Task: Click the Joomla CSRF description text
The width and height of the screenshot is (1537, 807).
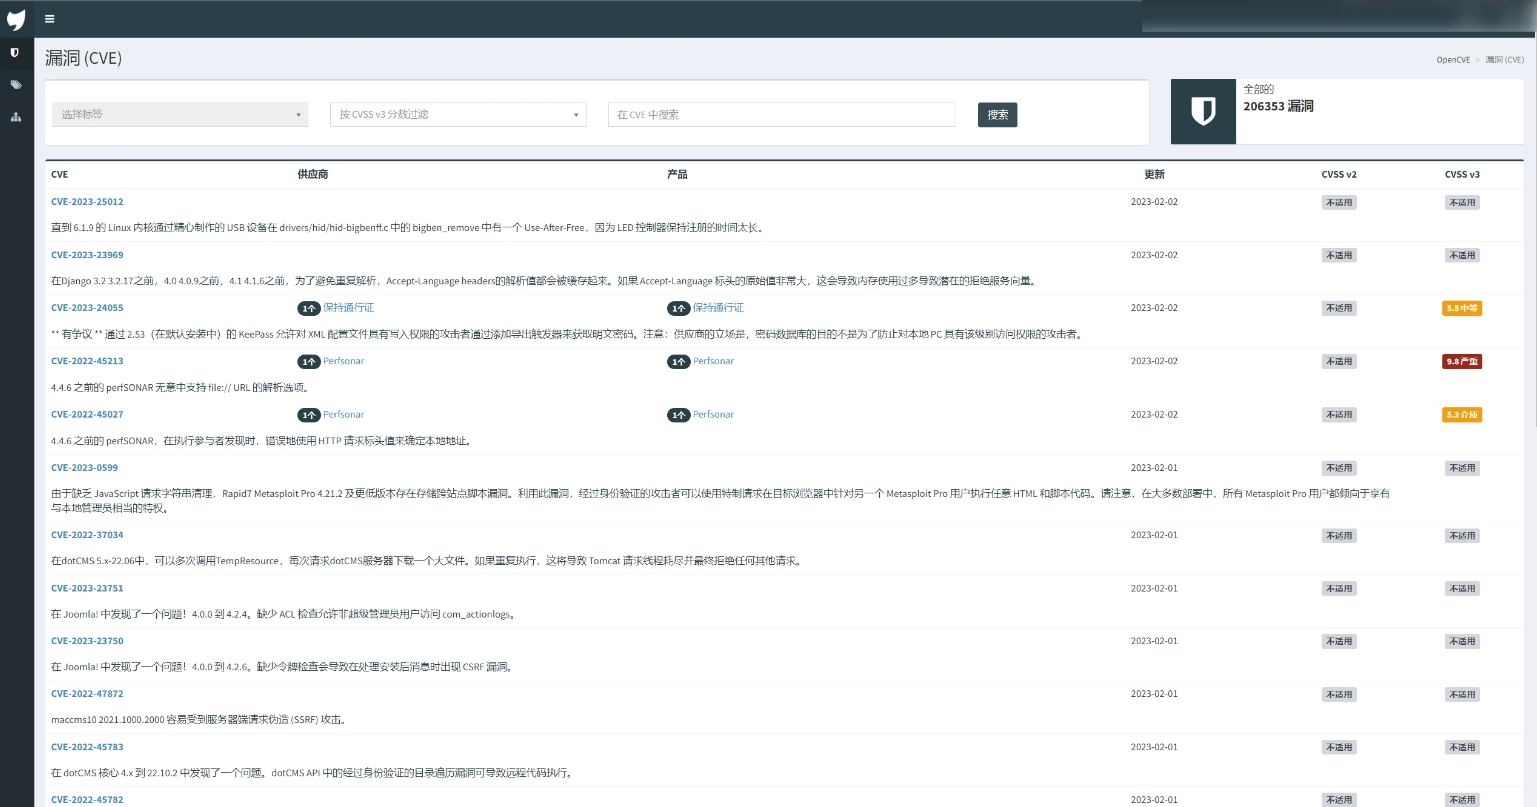Action: (283, 667)
